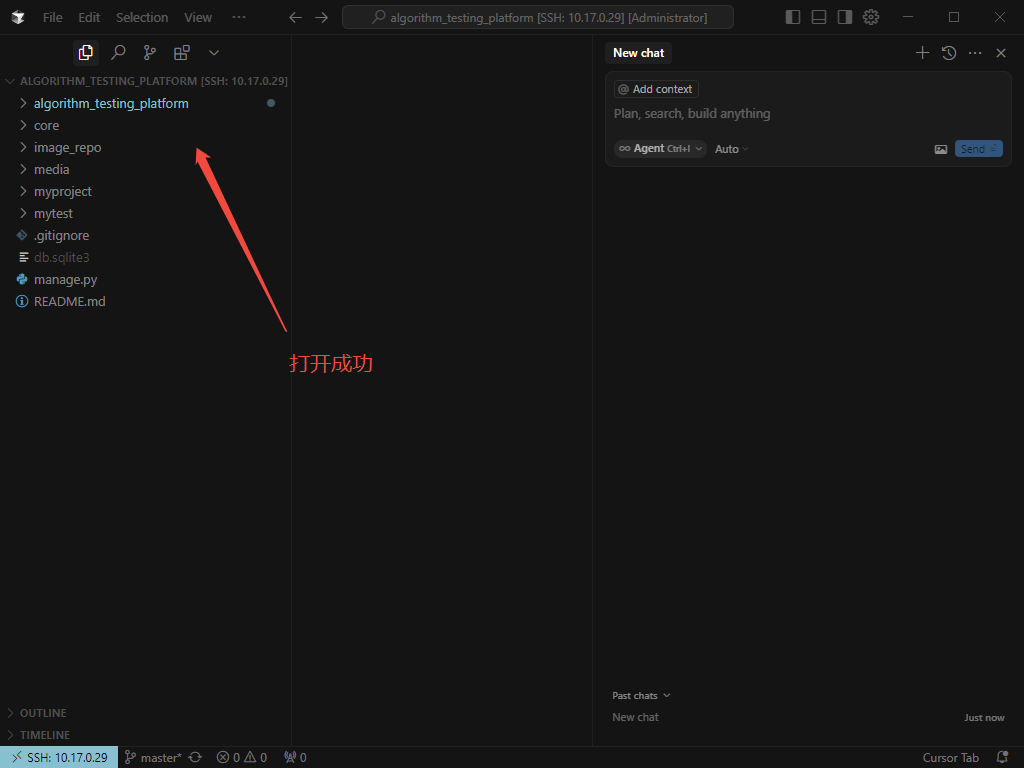Close the chat panel
Image resolution: width=1024 pixels, height=768 pixels.
(1001, 53)
